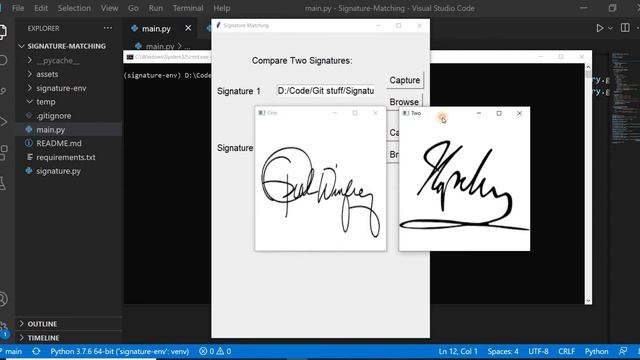Click the code minimap in the editor
Viewport: 640px width, 360px height.
coord(625,97)
